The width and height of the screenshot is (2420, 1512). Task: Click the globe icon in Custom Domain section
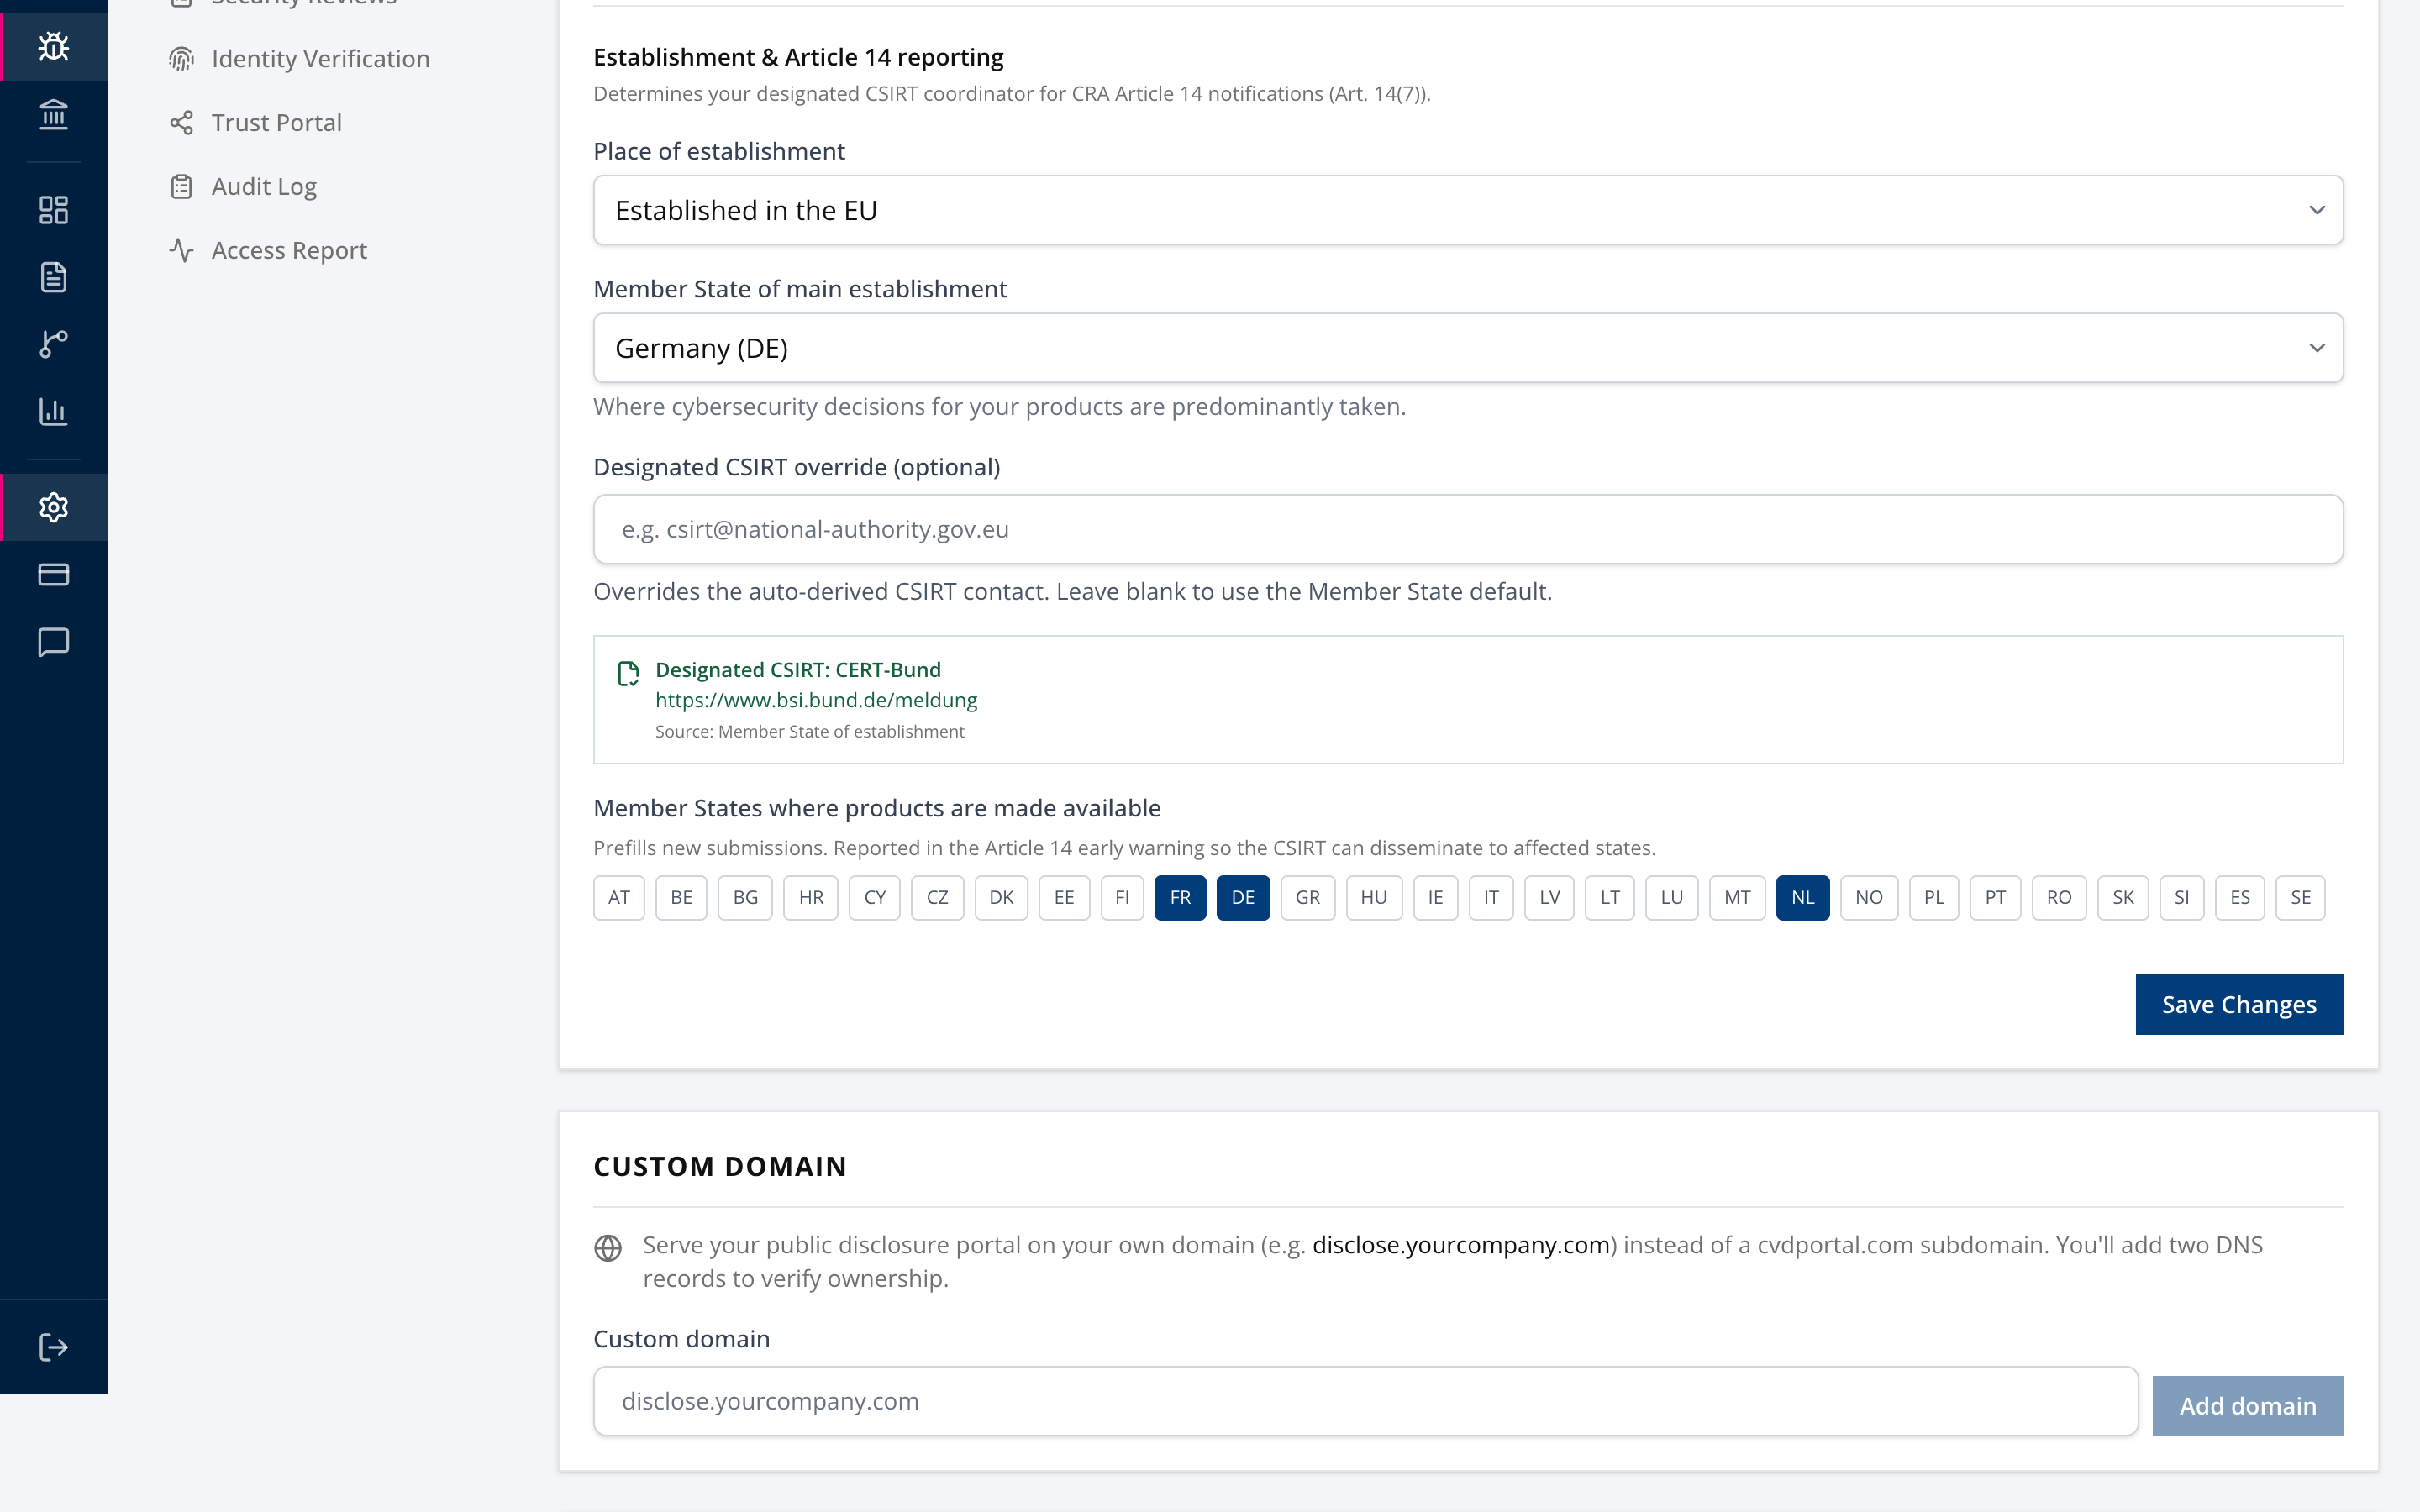pos(608,1248)
